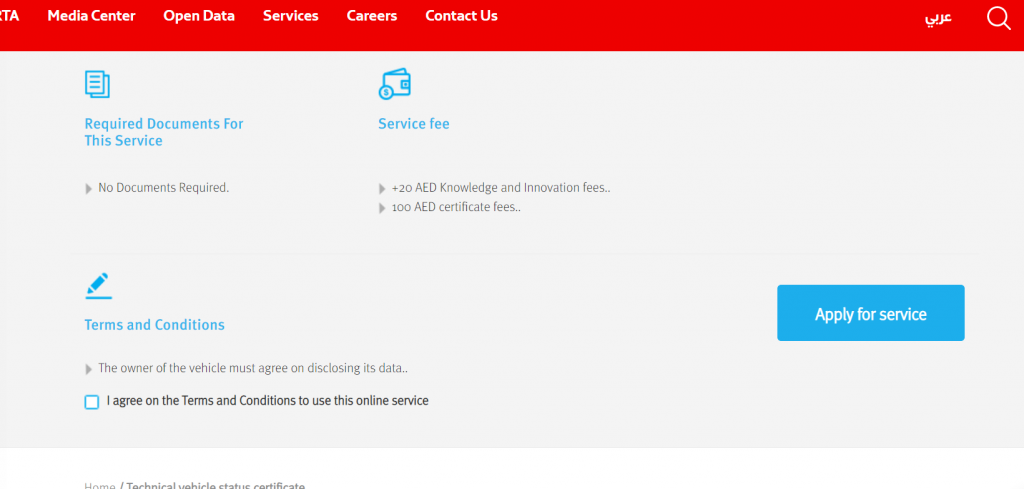1024x489 pixels.
Task: Click arrow bullet beside vehicle owner condition
Action: point(90,369)
